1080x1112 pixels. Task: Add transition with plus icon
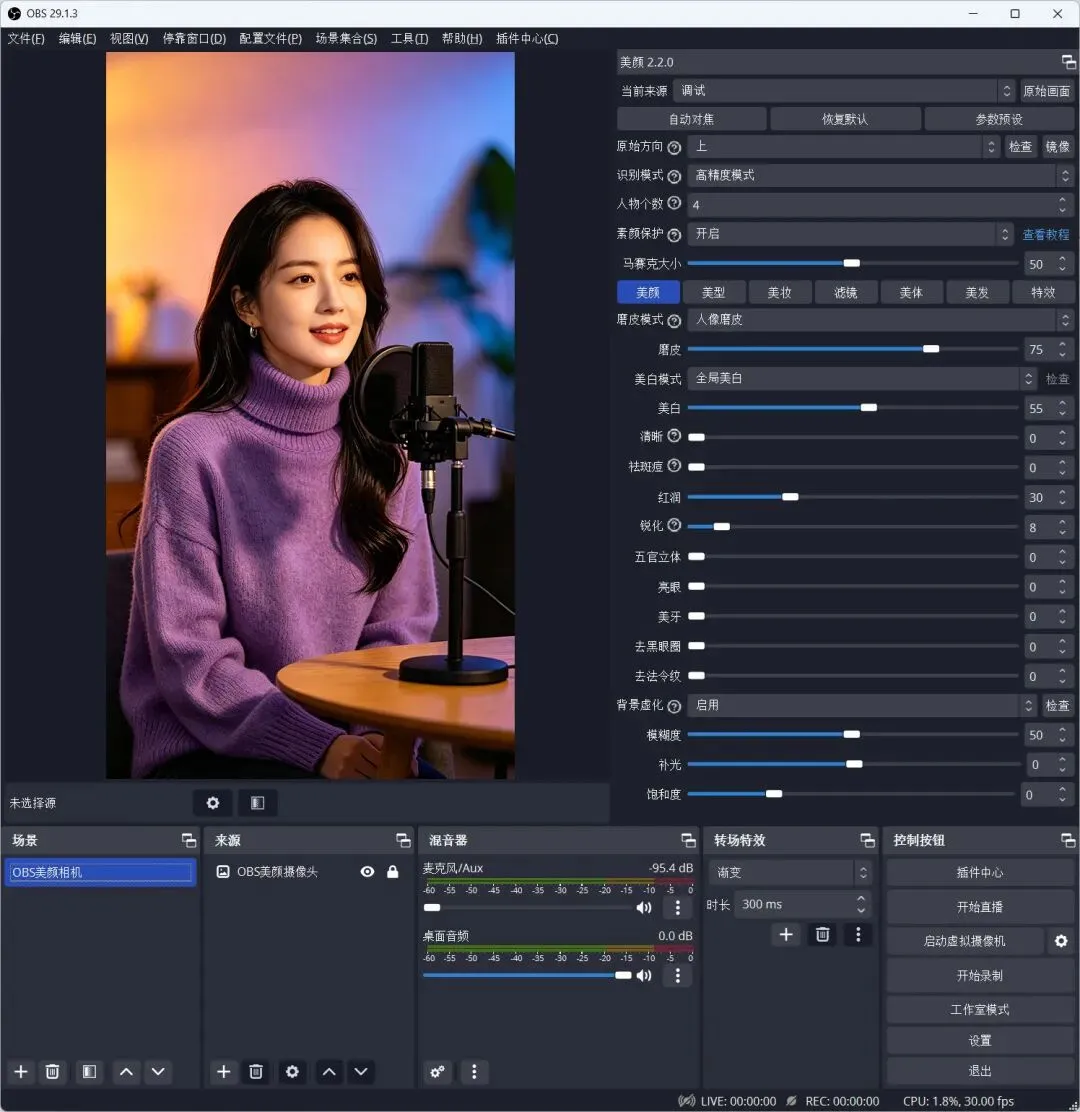(x=786, y=935)
